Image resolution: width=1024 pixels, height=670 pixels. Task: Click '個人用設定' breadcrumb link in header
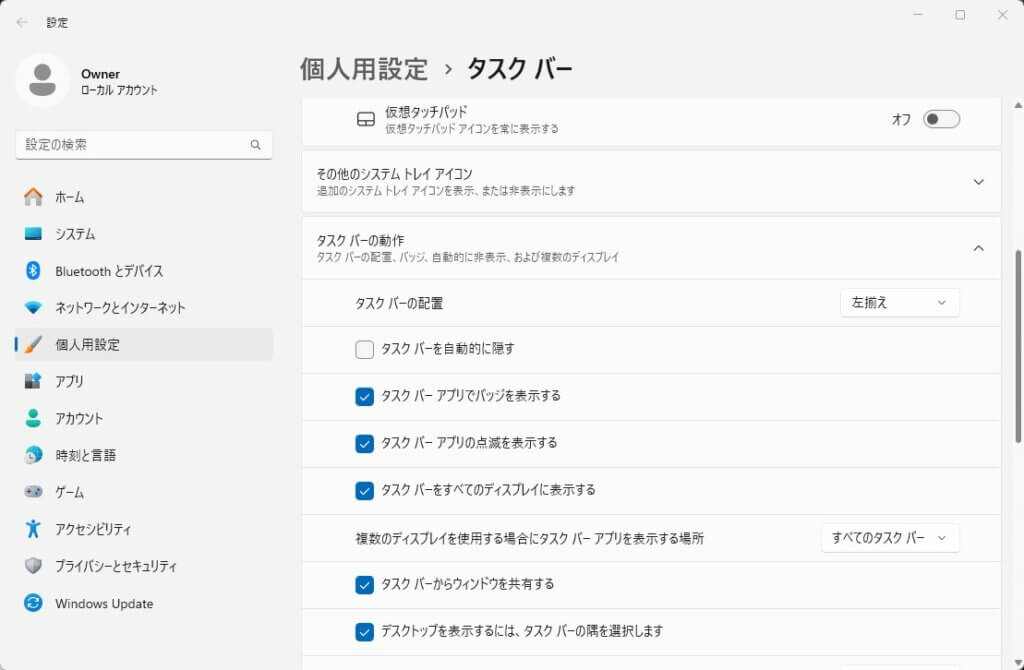point(364,69)
